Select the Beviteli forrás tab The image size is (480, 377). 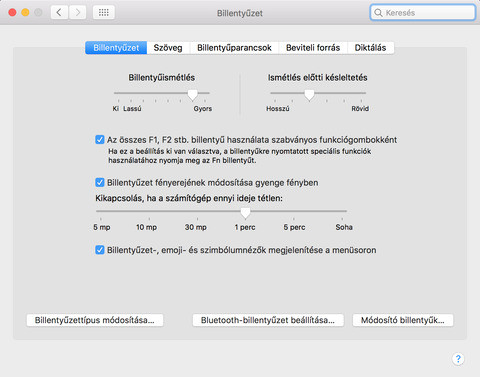point(313,48)
